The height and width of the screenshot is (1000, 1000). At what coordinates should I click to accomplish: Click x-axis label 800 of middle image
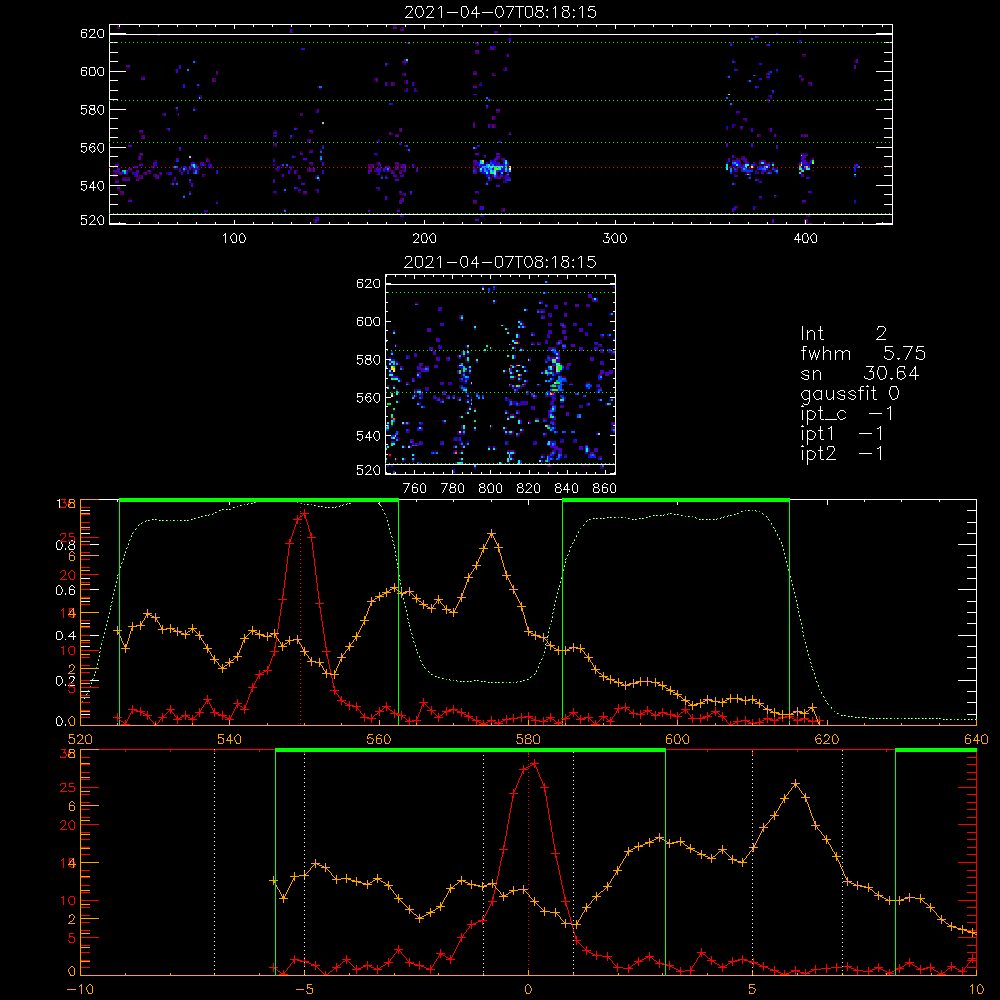[x=490, y=489]
